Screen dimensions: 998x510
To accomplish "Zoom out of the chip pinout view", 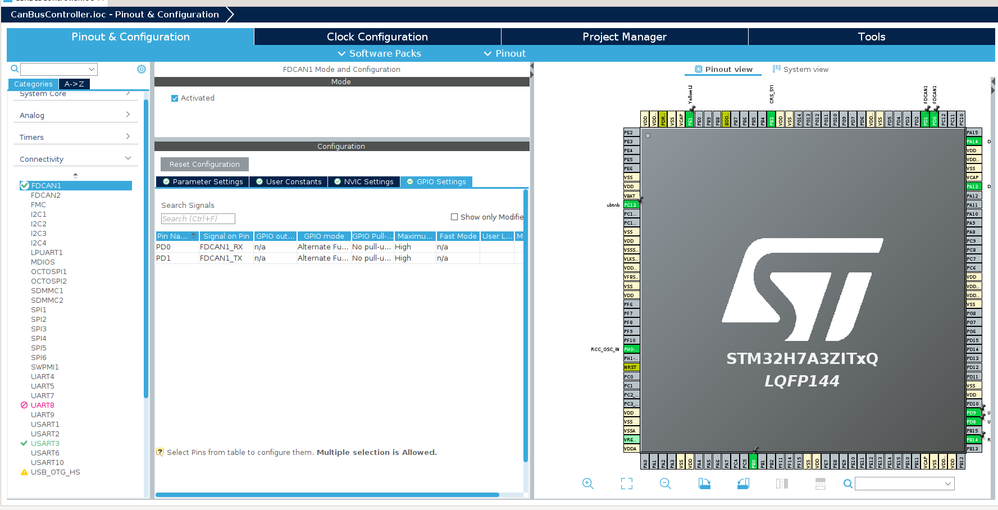I will (665, 483).
